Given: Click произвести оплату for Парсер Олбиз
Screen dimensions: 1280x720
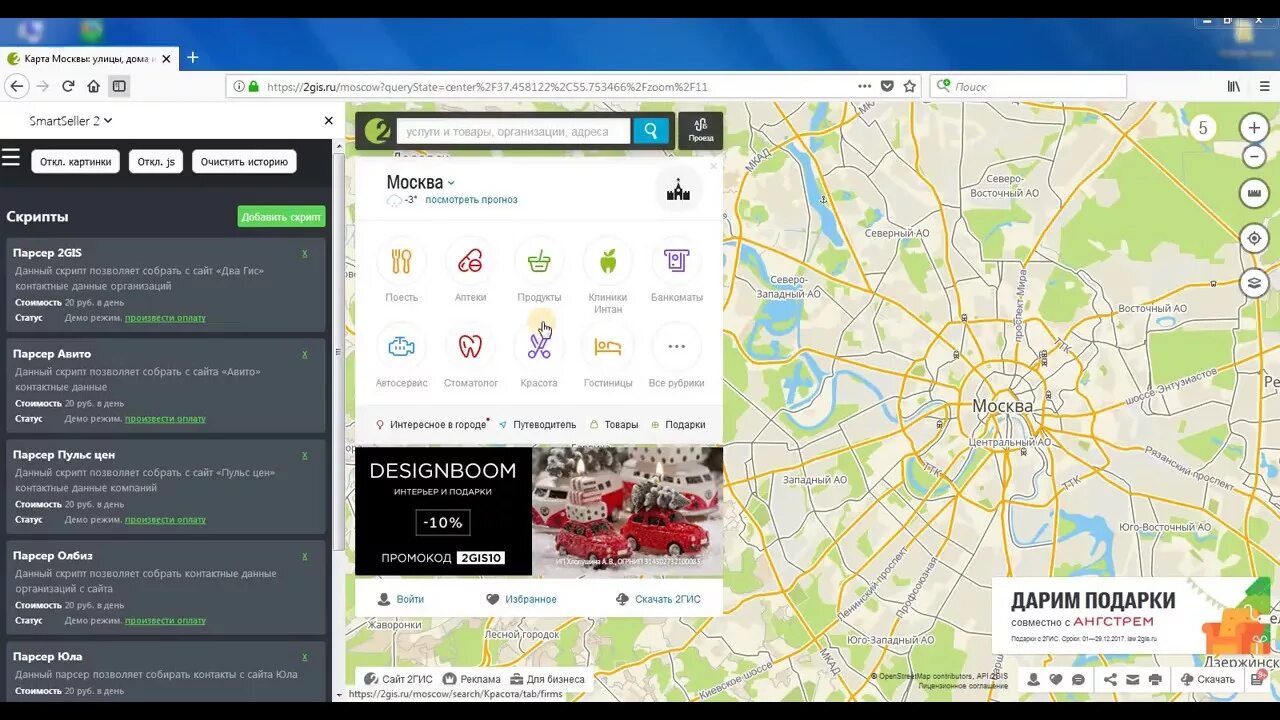Looking at the screenshot, I should click(165, 621).
